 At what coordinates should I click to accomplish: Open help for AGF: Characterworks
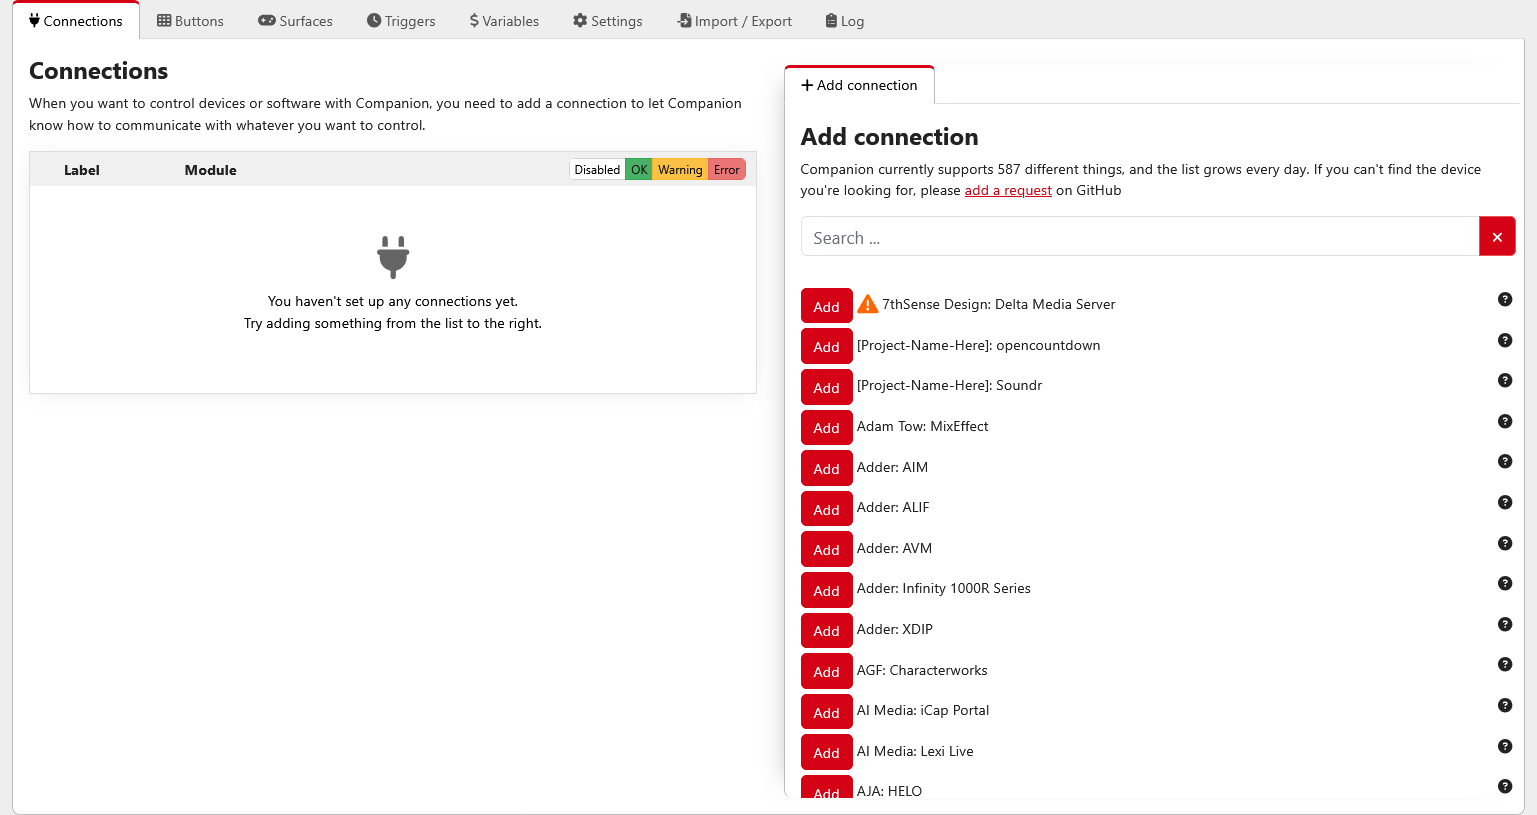point(1504,664)
